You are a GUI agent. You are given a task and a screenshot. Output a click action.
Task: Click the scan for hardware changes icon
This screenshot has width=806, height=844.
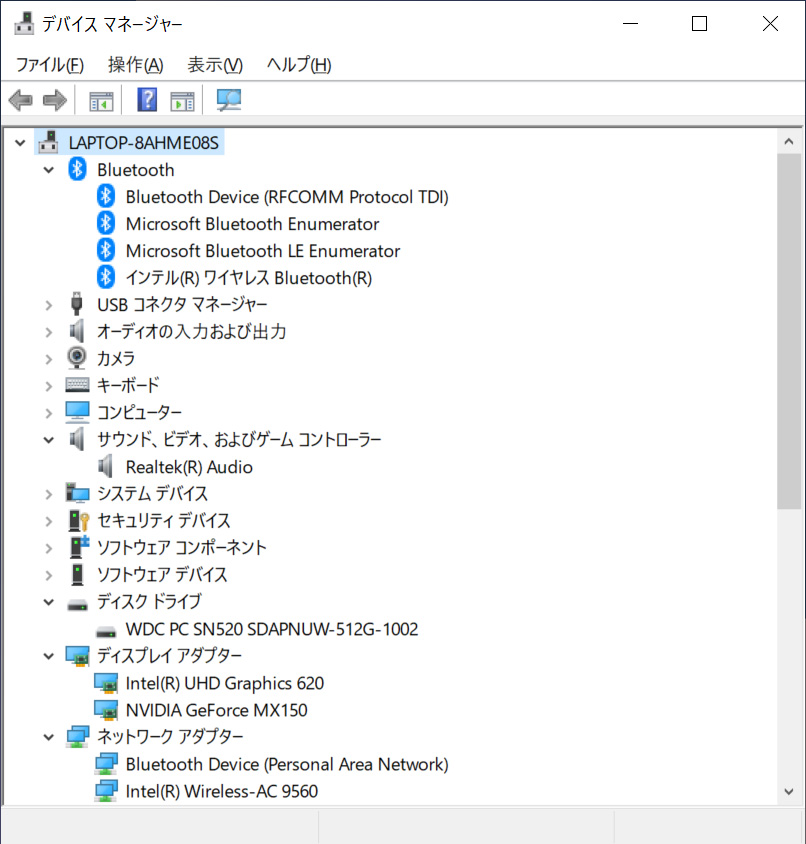coord(228,99)
